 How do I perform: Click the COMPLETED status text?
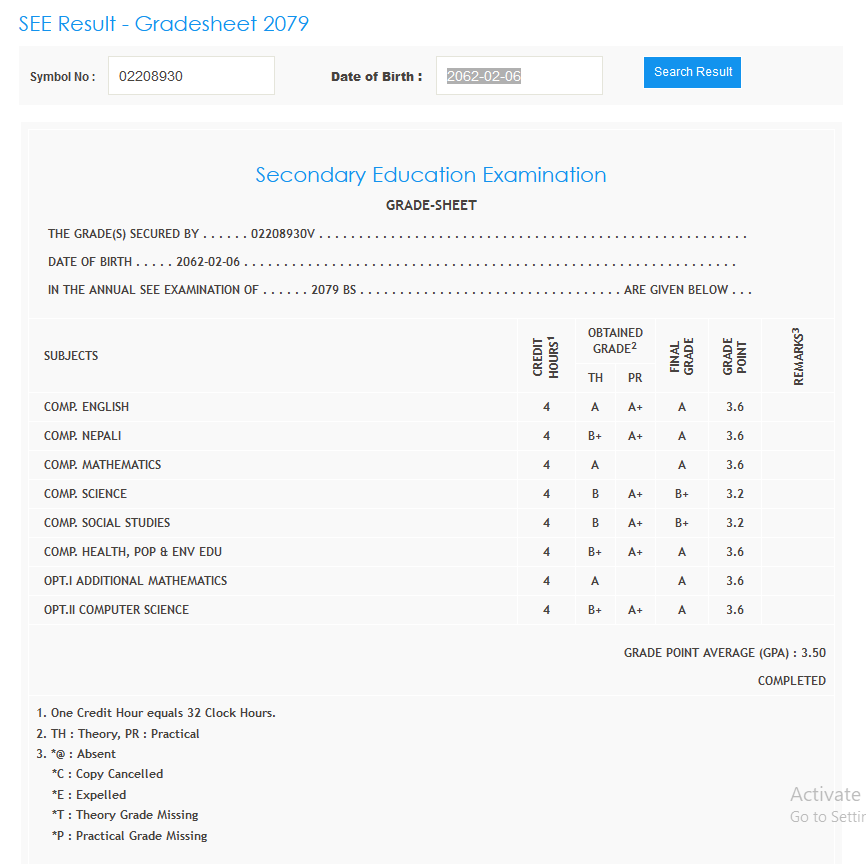(791, 681)
